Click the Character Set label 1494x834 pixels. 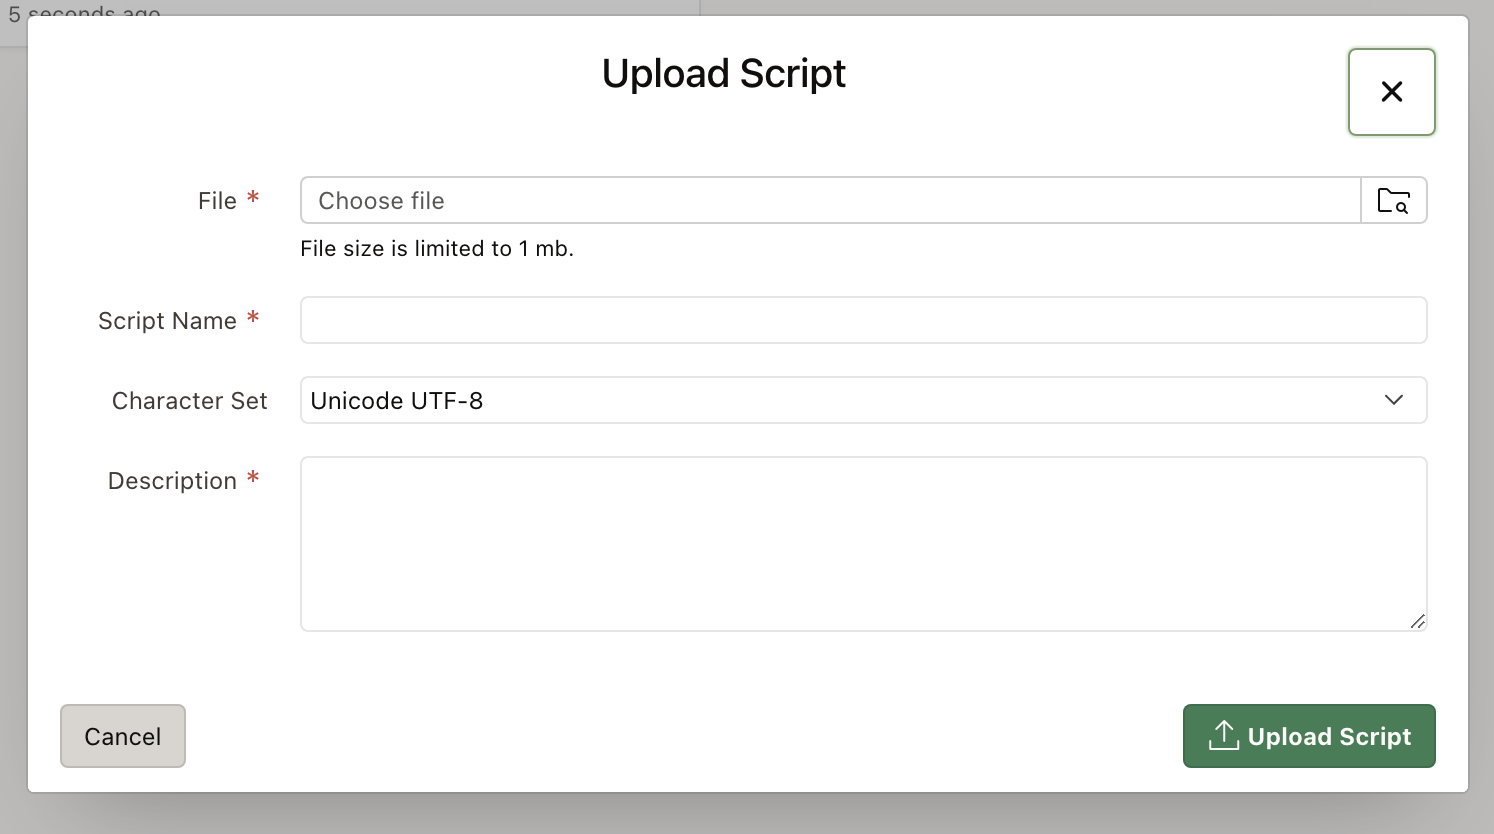coord(189,401)
